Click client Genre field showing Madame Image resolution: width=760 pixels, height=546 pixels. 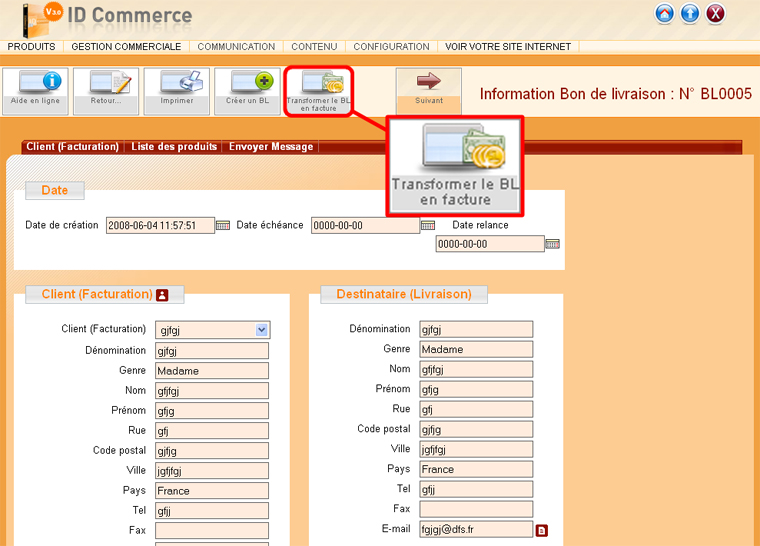(212, 370)
